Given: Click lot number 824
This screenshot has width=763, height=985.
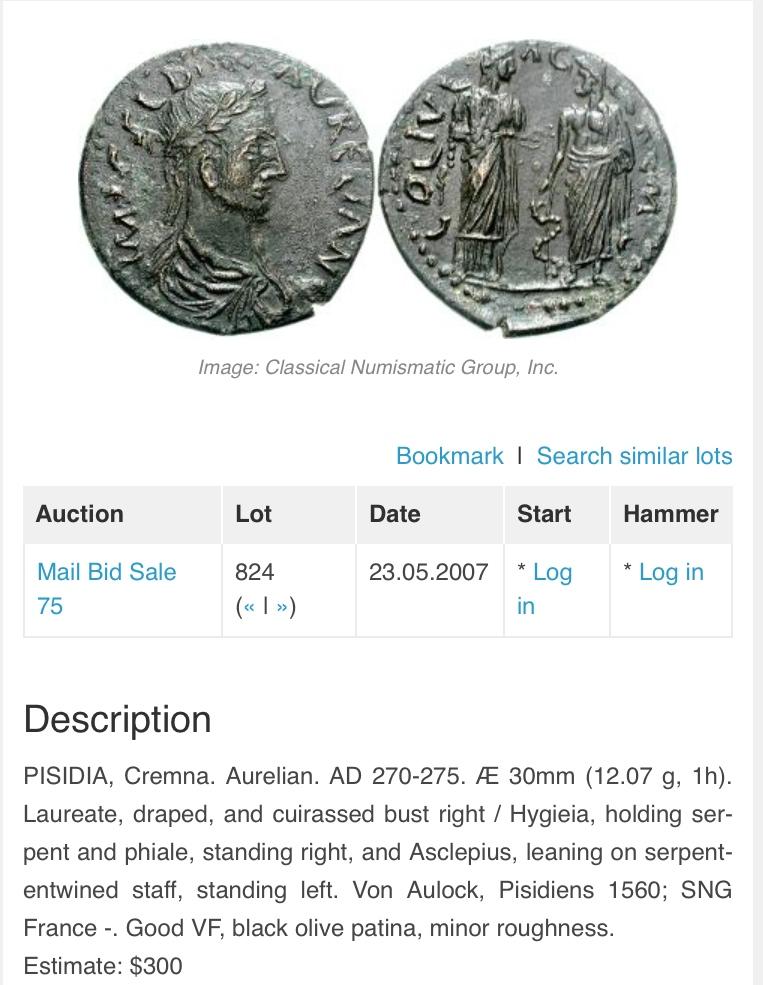Looking at the screenshot, I should tap(254, 572).
